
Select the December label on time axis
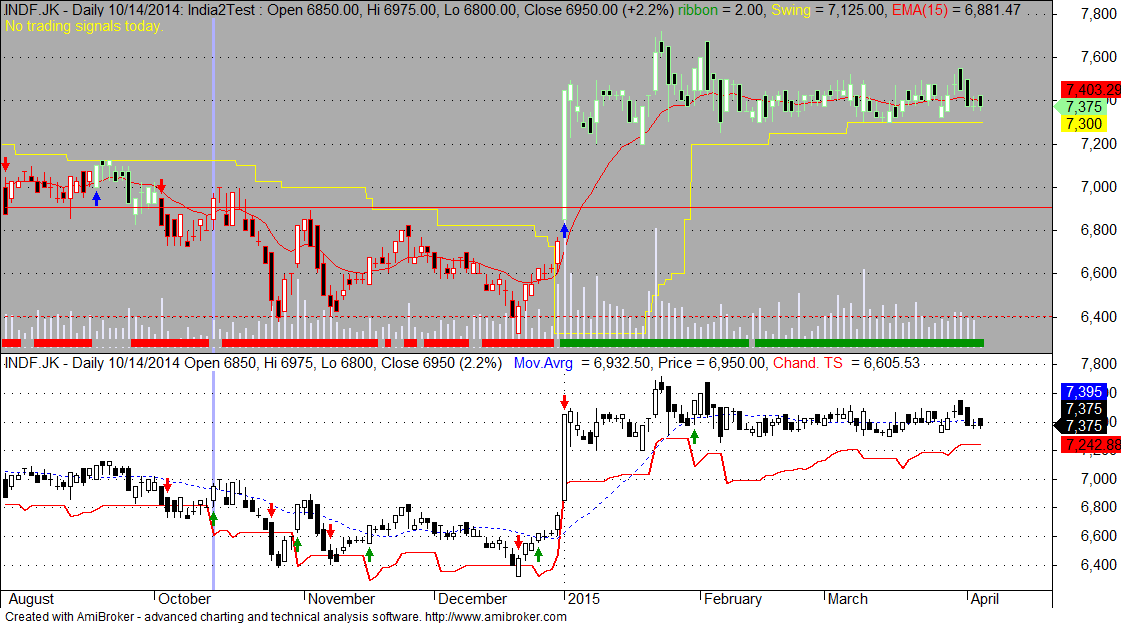pyautogui.click(x=472, y=599)
